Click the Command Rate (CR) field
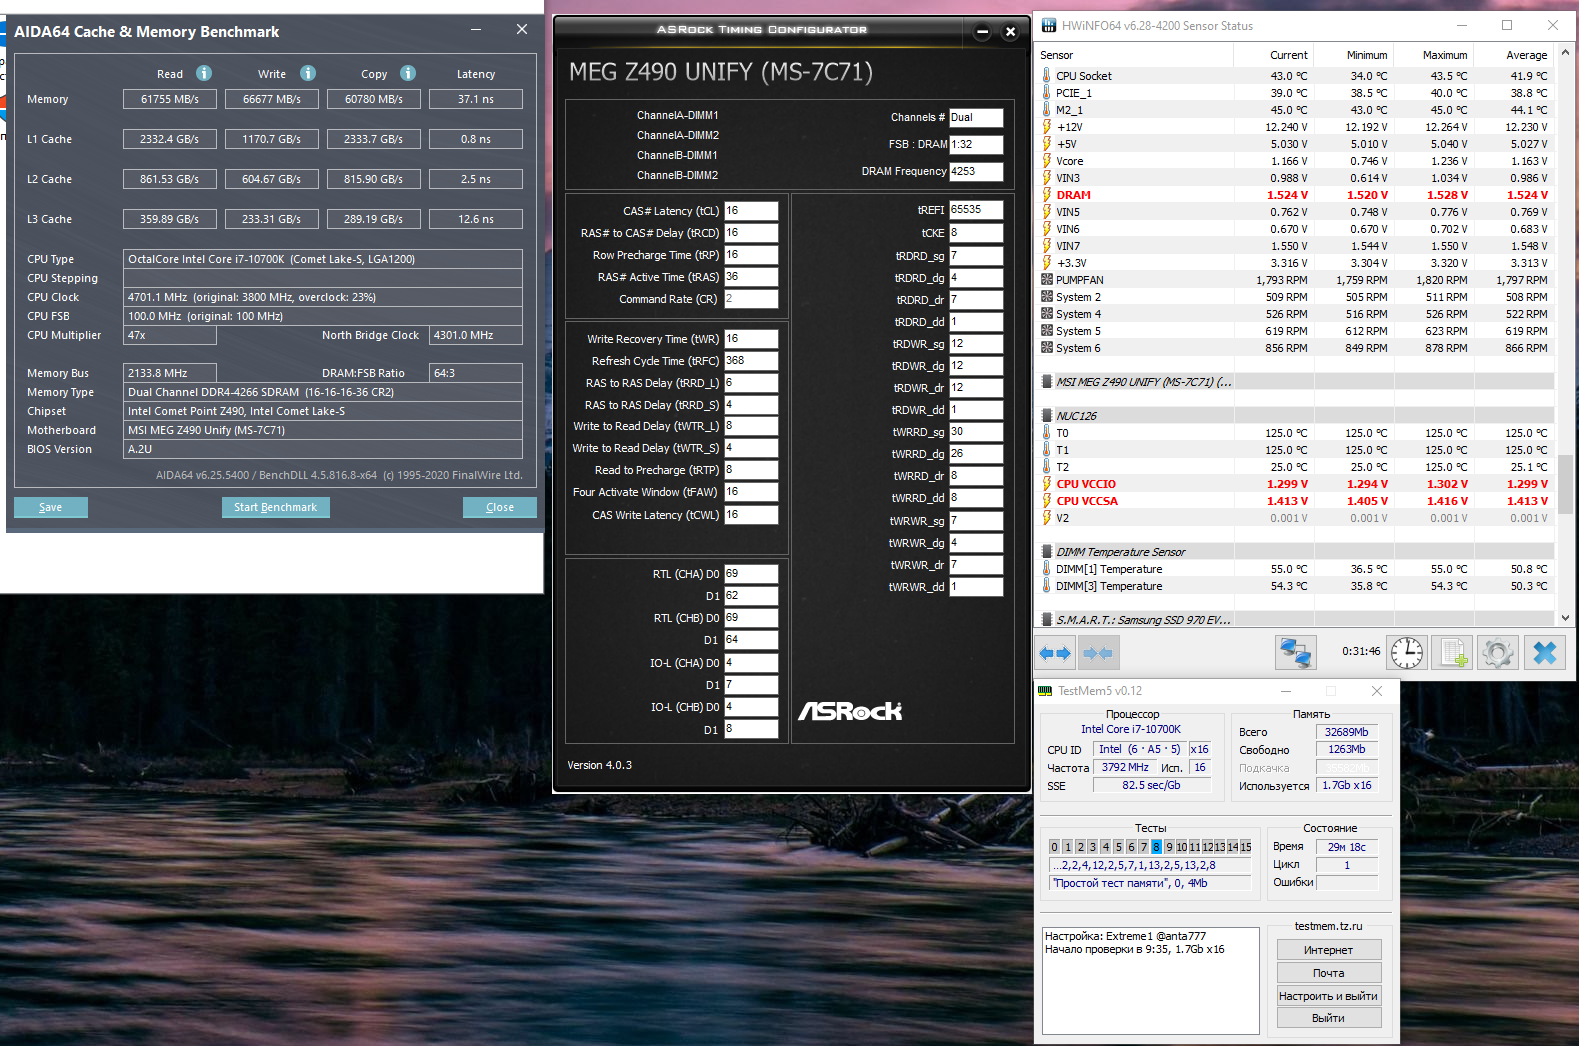 point(751,299)
